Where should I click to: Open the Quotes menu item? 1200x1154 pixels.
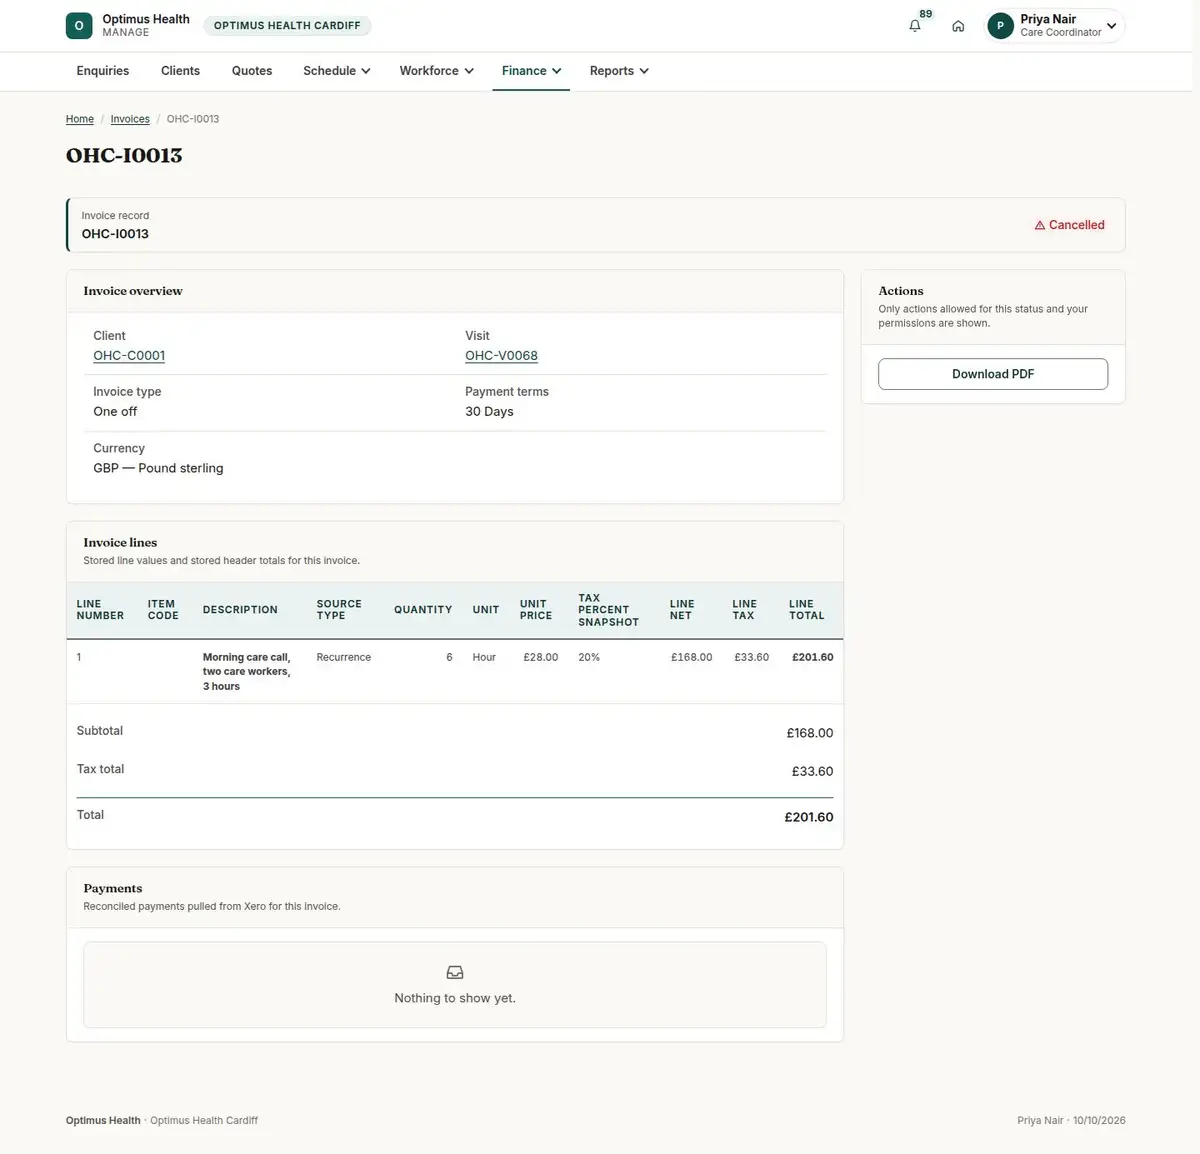point(252,71)
